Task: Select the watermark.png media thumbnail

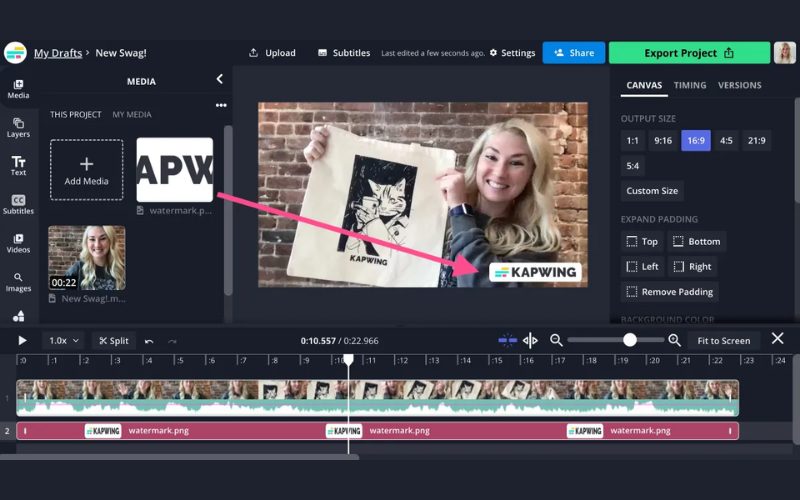Action: pyautogui.click(x=174, y=169)
